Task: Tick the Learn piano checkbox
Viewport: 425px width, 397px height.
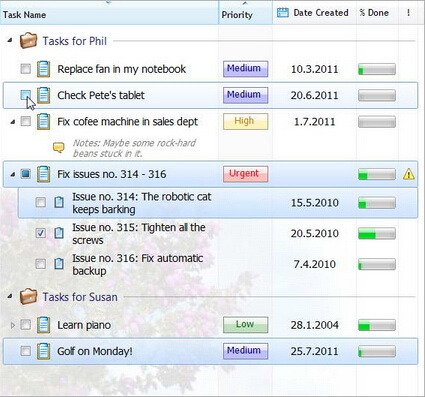Action: 26,325
